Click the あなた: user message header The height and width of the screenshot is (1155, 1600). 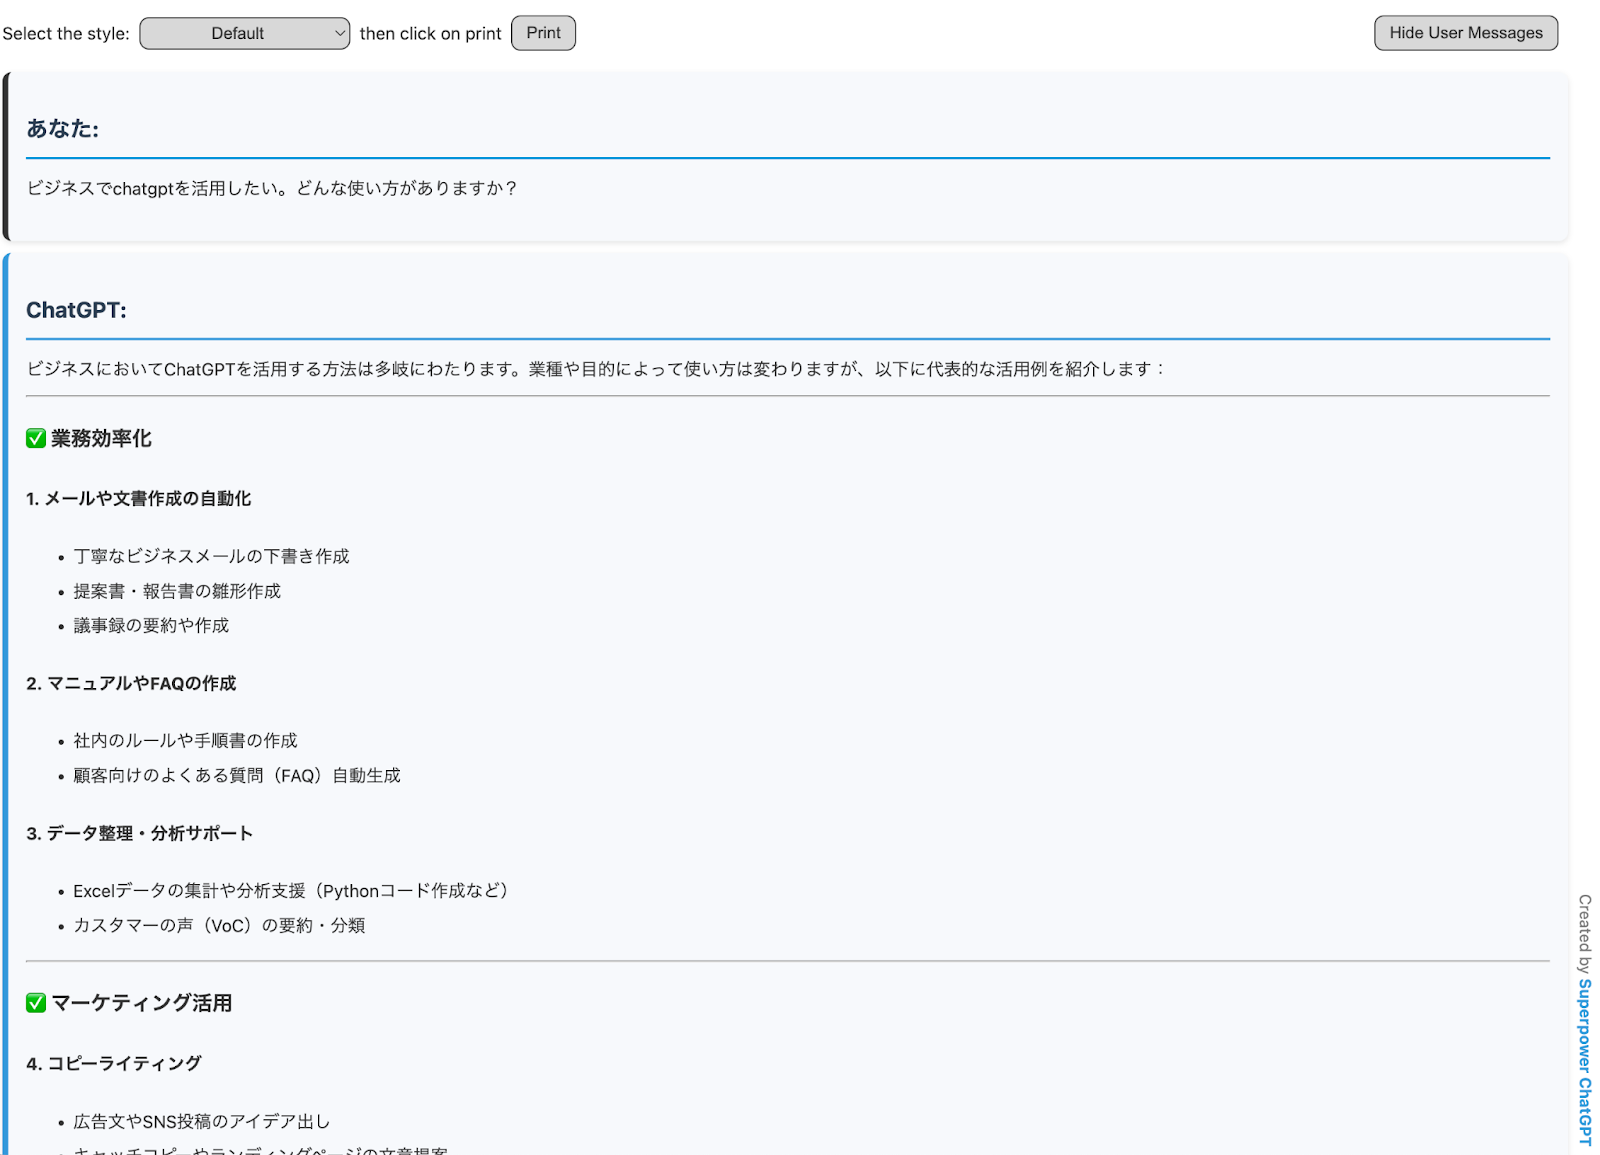pyautogui.click(x=62, y=128)
